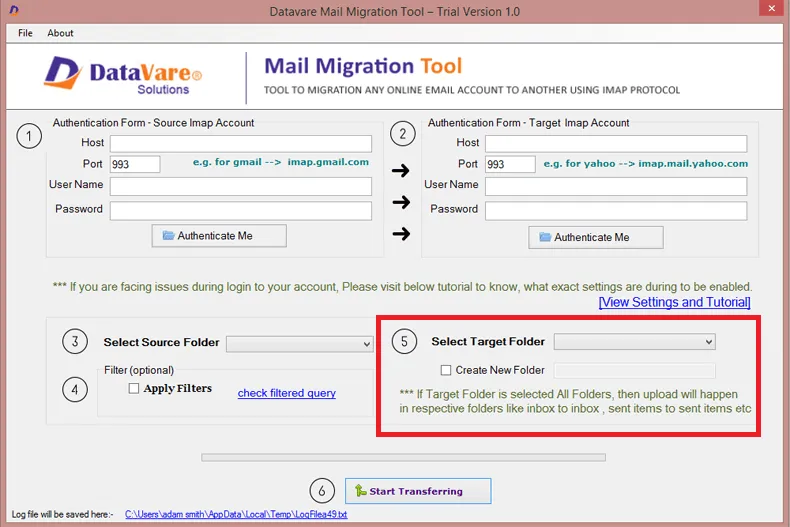Tick the Create New Folder checkbox
The image size is (790, 527).
(x=446, y=370)
